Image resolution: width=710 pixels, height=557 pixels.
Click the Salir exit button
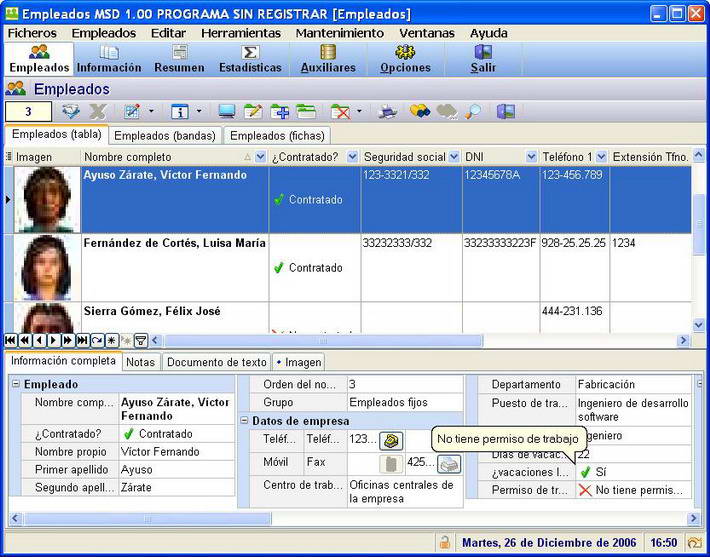[x=483, y=59]
